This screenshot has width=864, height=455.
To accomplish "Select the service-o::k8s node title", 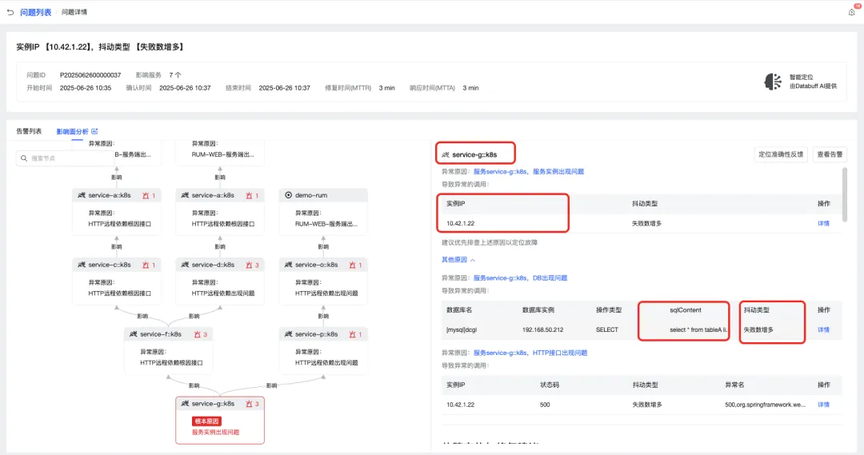I will (316, 265).
